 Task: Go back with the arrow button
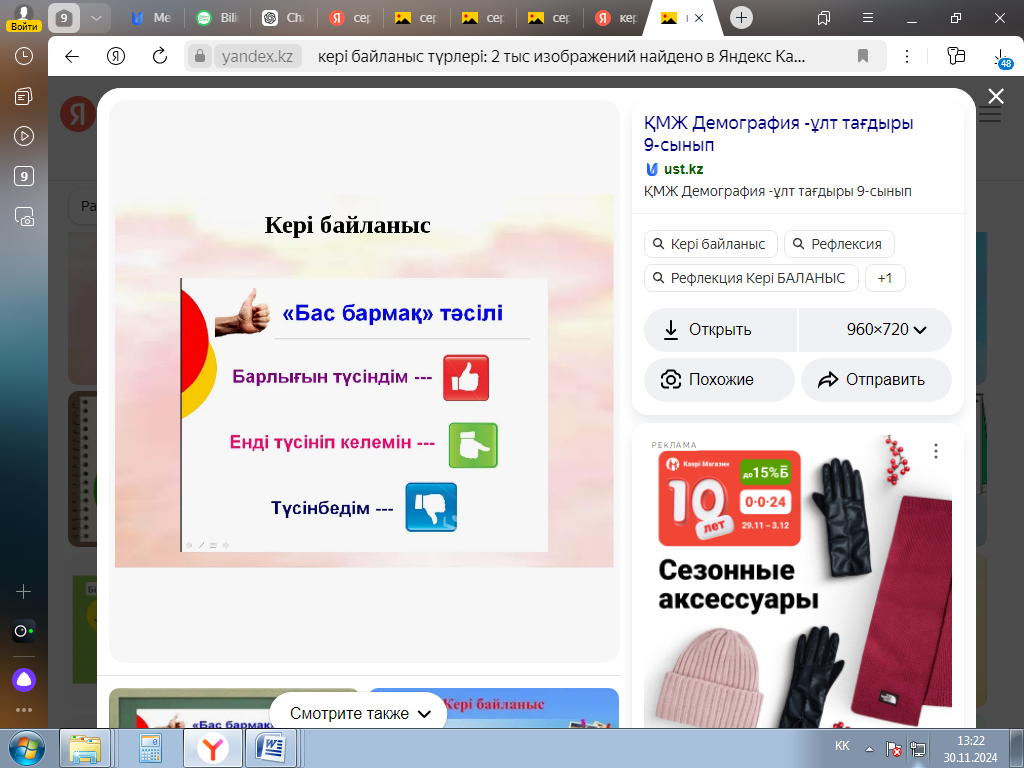click(72, 56)
